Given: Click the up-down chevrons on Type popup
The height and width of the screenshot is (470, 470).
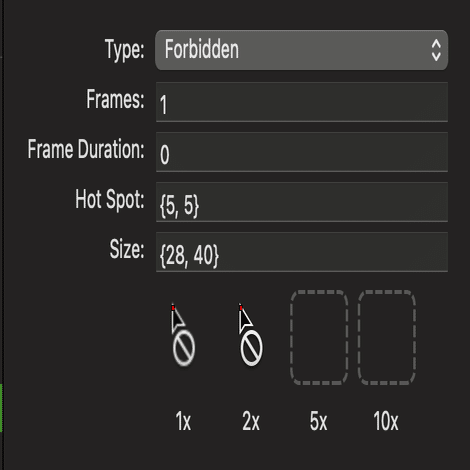Looking at the screenshot, I should pos(436,50).
